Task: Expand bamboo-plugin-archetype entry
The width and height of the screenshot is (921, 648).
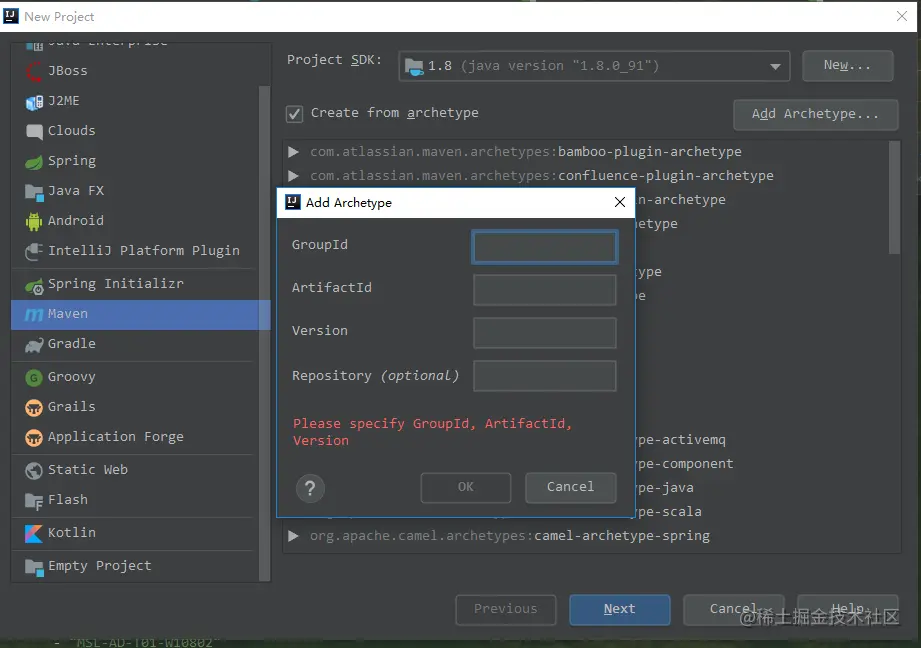Action: tap(293, 152)
